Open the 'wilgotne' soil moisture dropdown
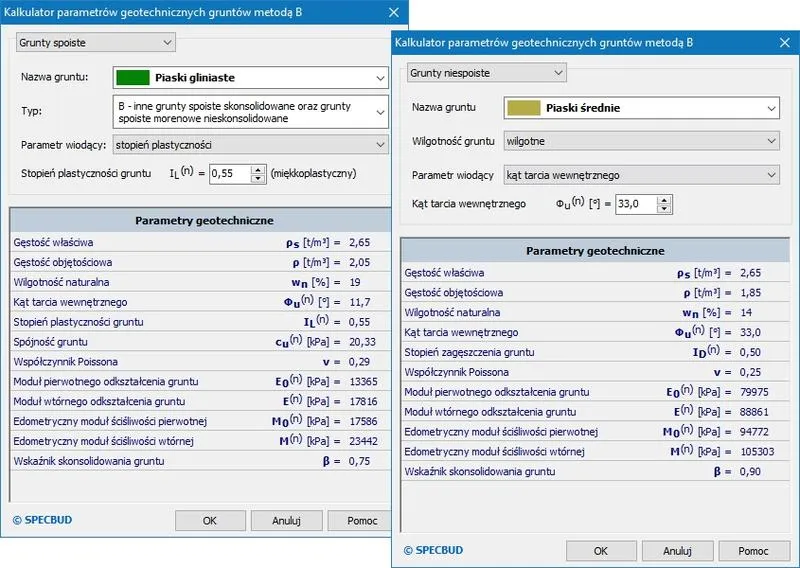The height and width of the screenshot is (568, 800). point(640,141)
